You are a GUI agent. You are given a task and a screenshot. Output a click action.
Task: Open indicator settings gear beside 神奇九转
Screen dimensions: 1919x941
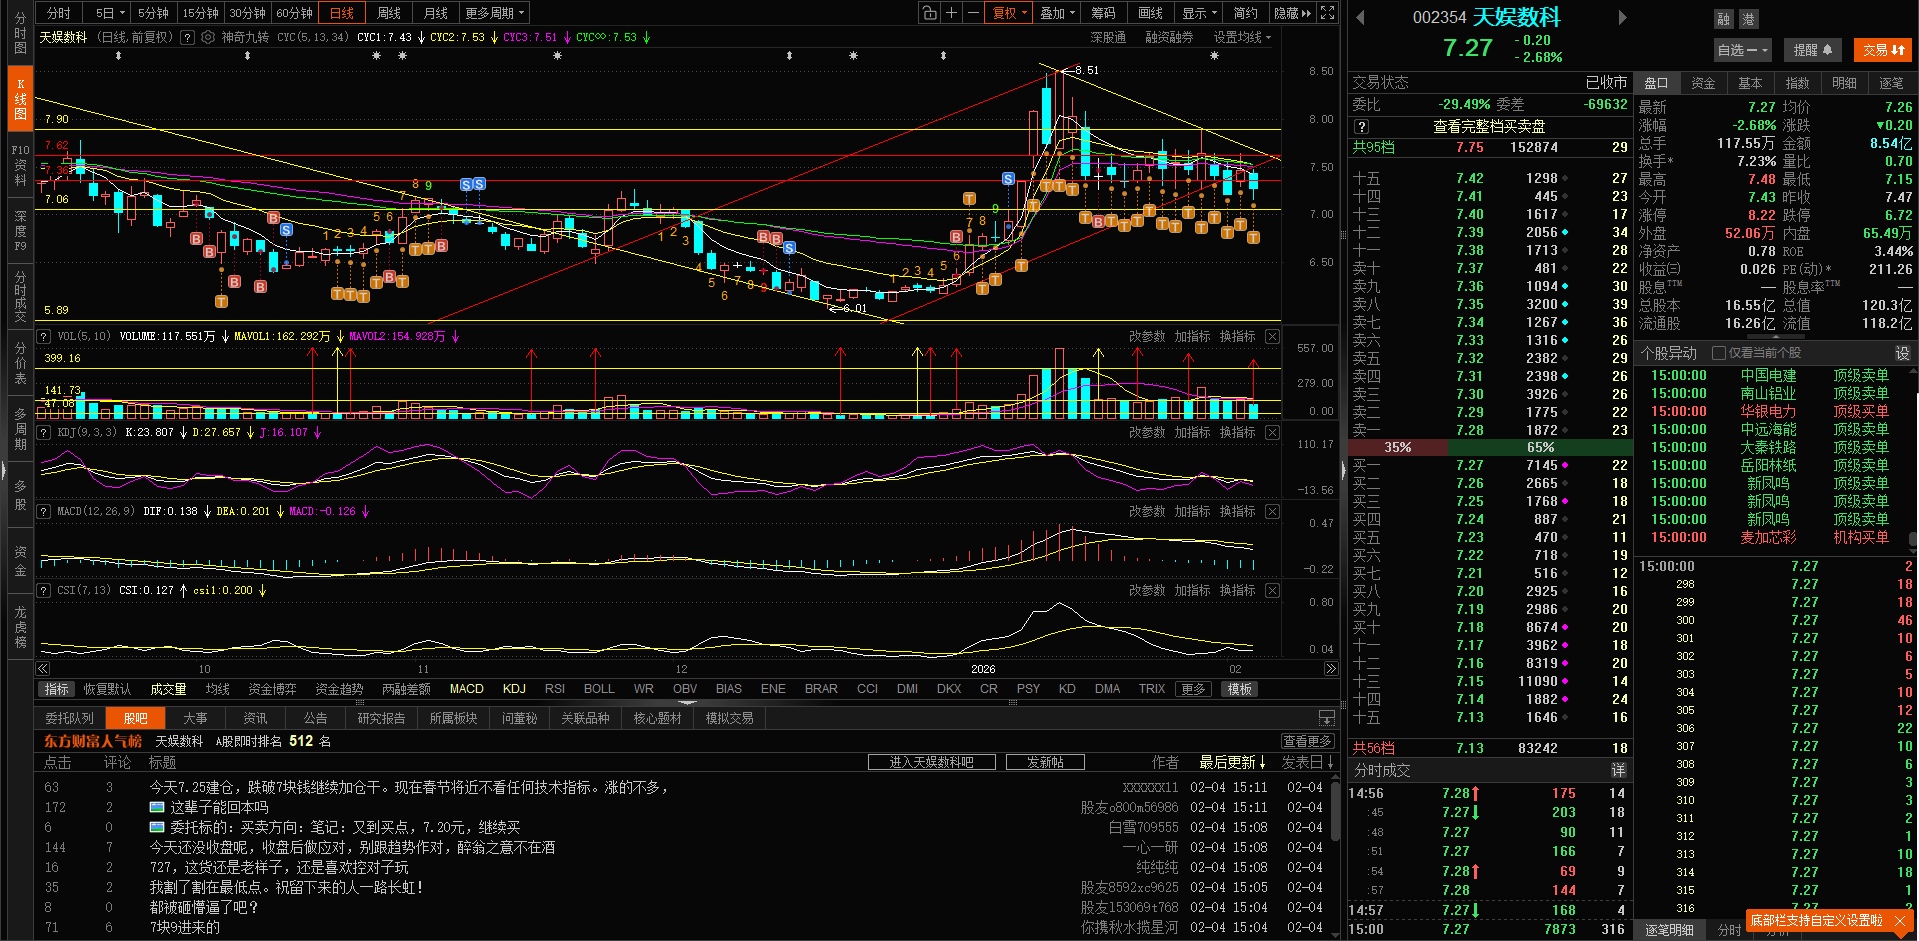tap(208, 37)
